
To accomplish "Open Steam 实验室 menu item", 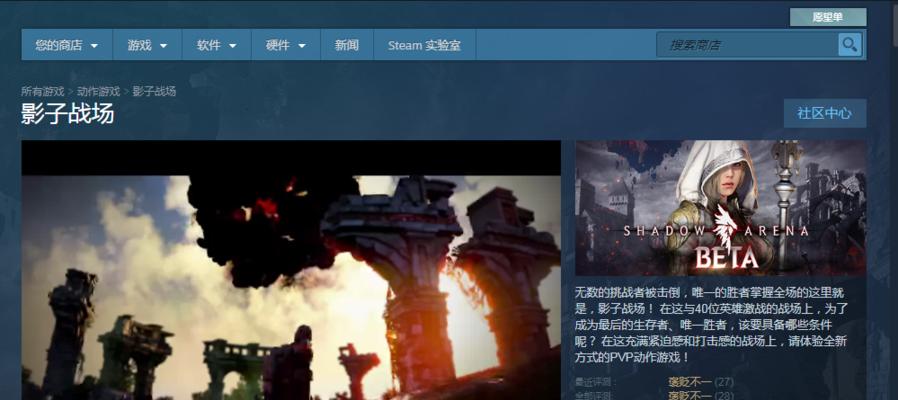I will [424, 45].
